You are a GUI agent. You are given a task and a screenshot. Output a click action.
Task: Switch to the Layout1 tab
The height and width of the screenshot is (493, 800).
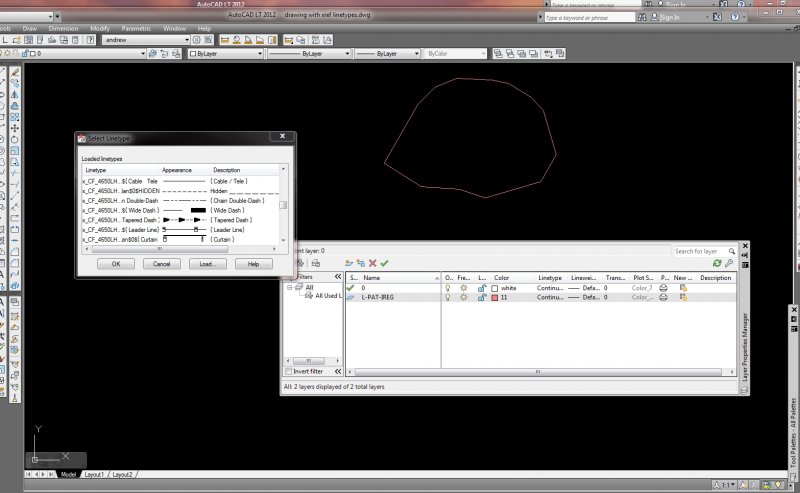94,475
